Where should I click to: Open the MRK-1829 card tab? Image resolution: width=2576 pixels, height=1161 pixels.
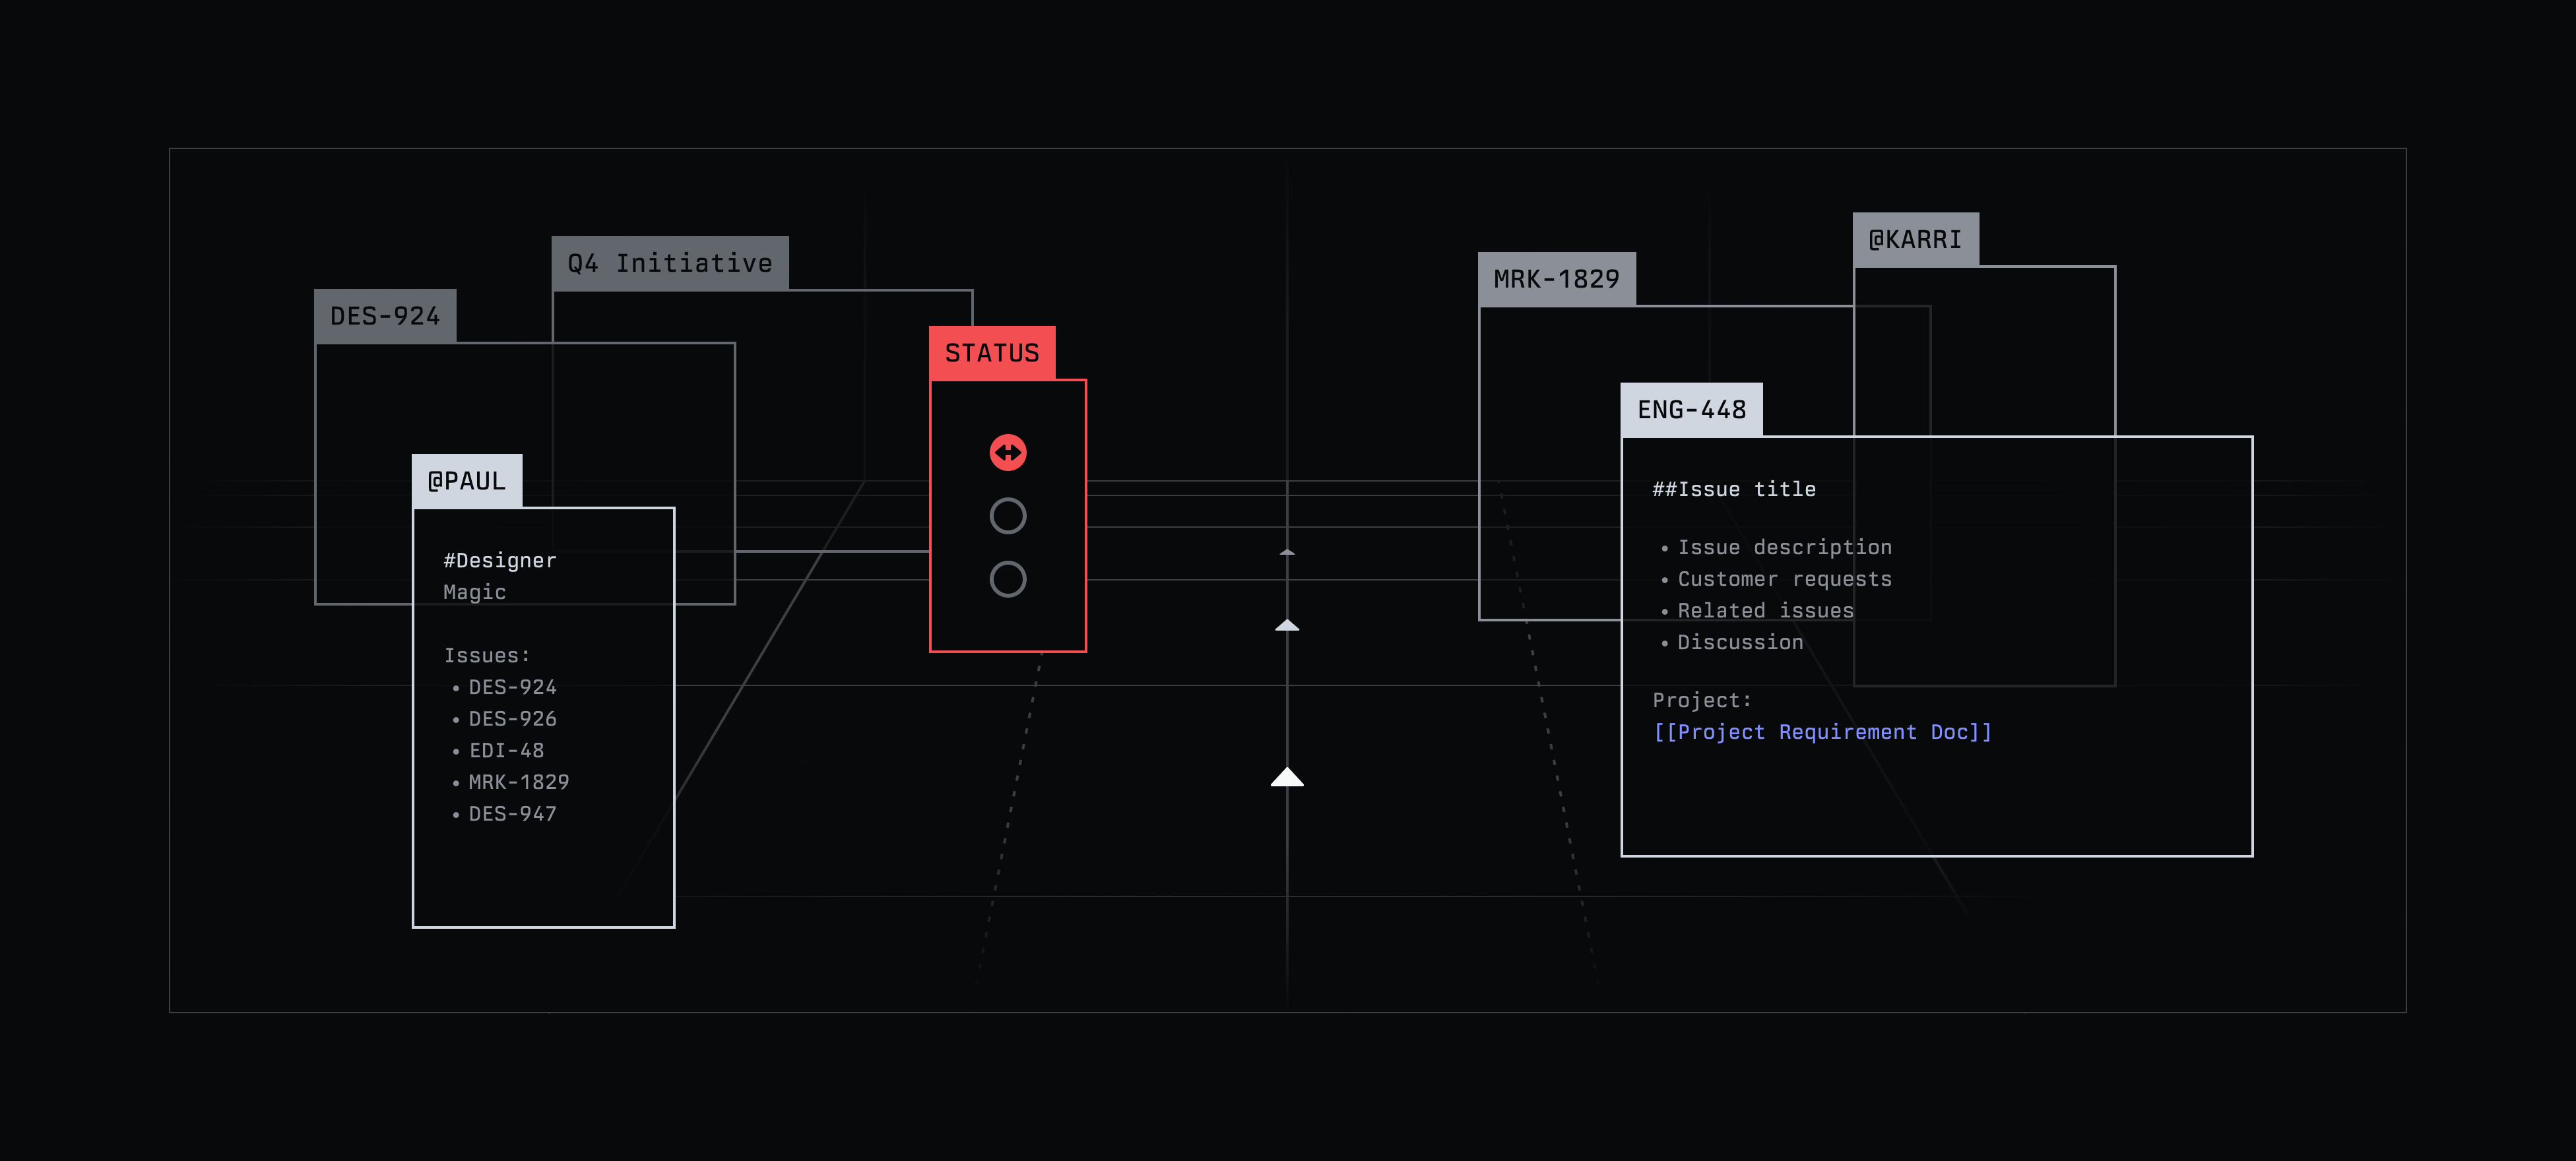pyautogui.click(x=1556, y=279)
